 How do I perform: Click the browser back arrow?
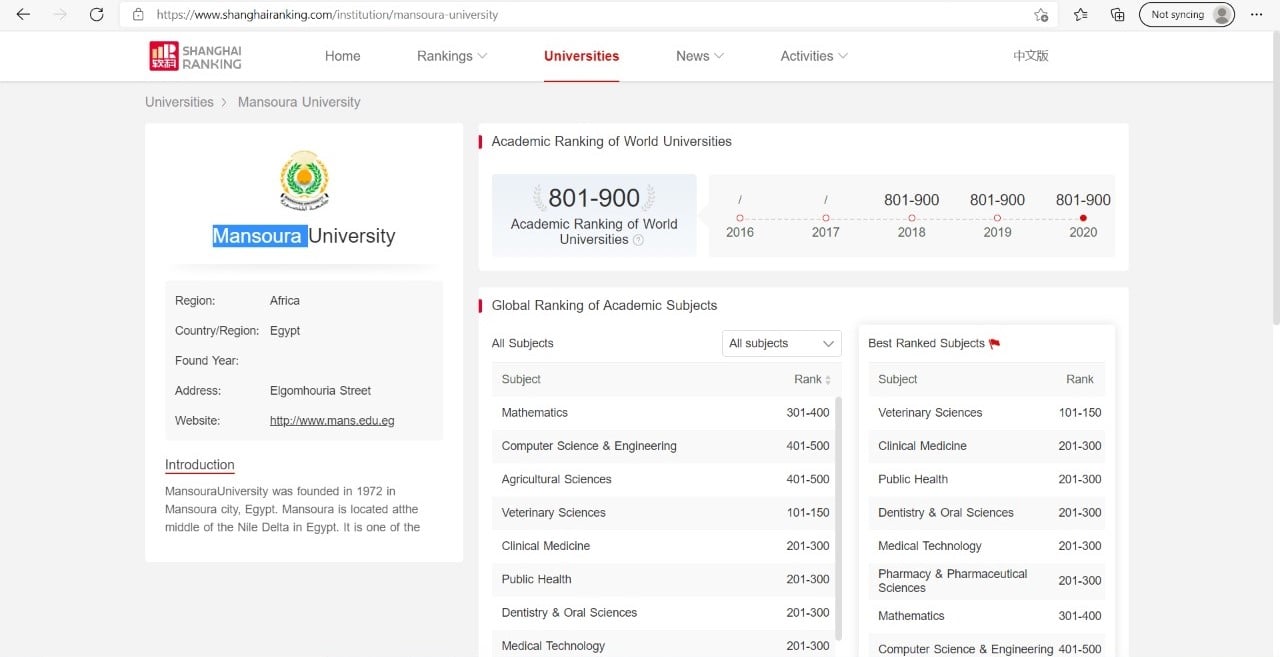tap(23, 15)
